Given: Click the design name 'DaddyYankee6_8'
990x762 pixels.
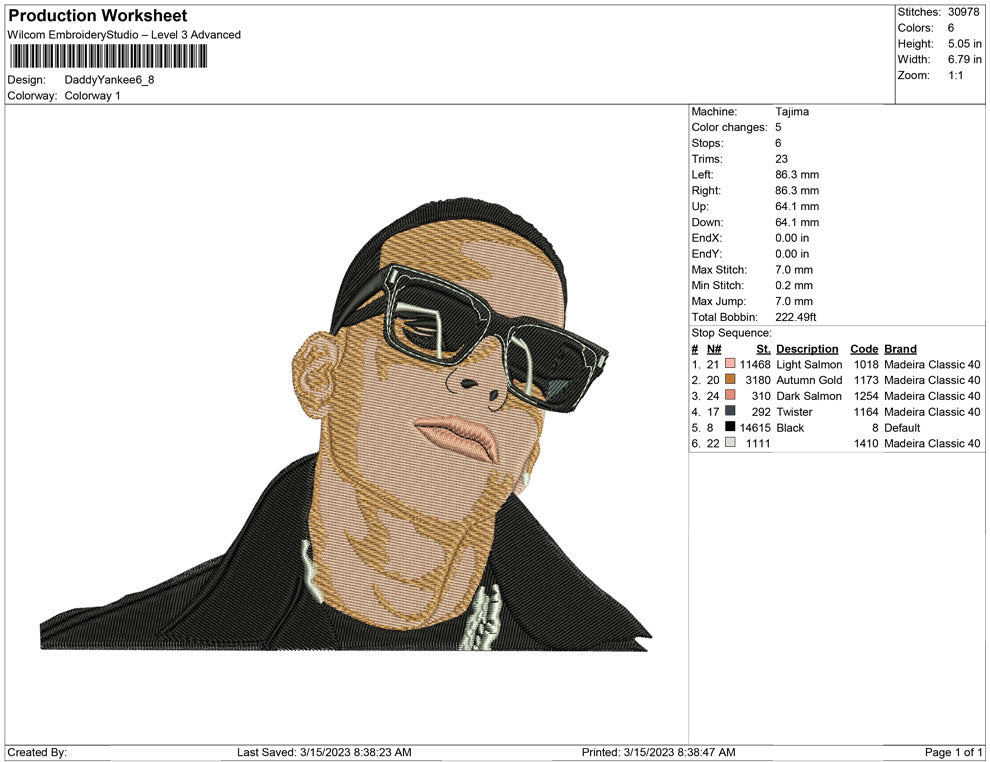Looking at the screenshot, I should tap(109, 80).
